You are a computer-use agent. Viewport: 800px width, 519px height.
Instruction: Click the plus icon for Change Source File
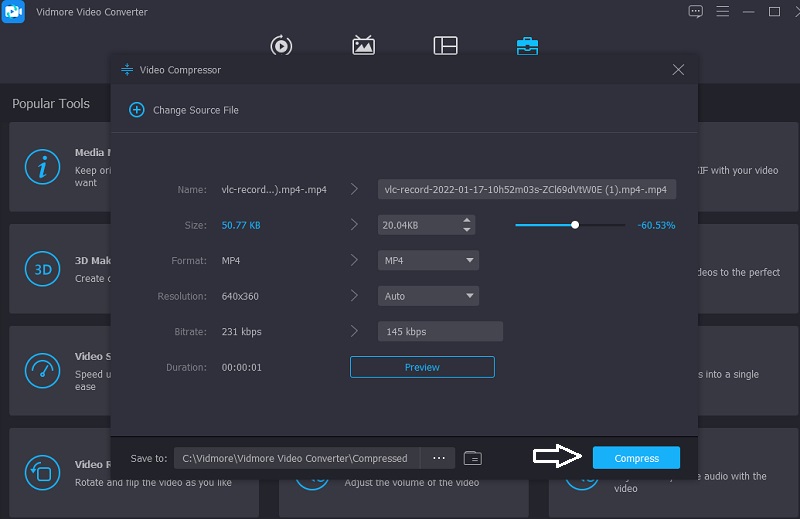tap(137, 110)
